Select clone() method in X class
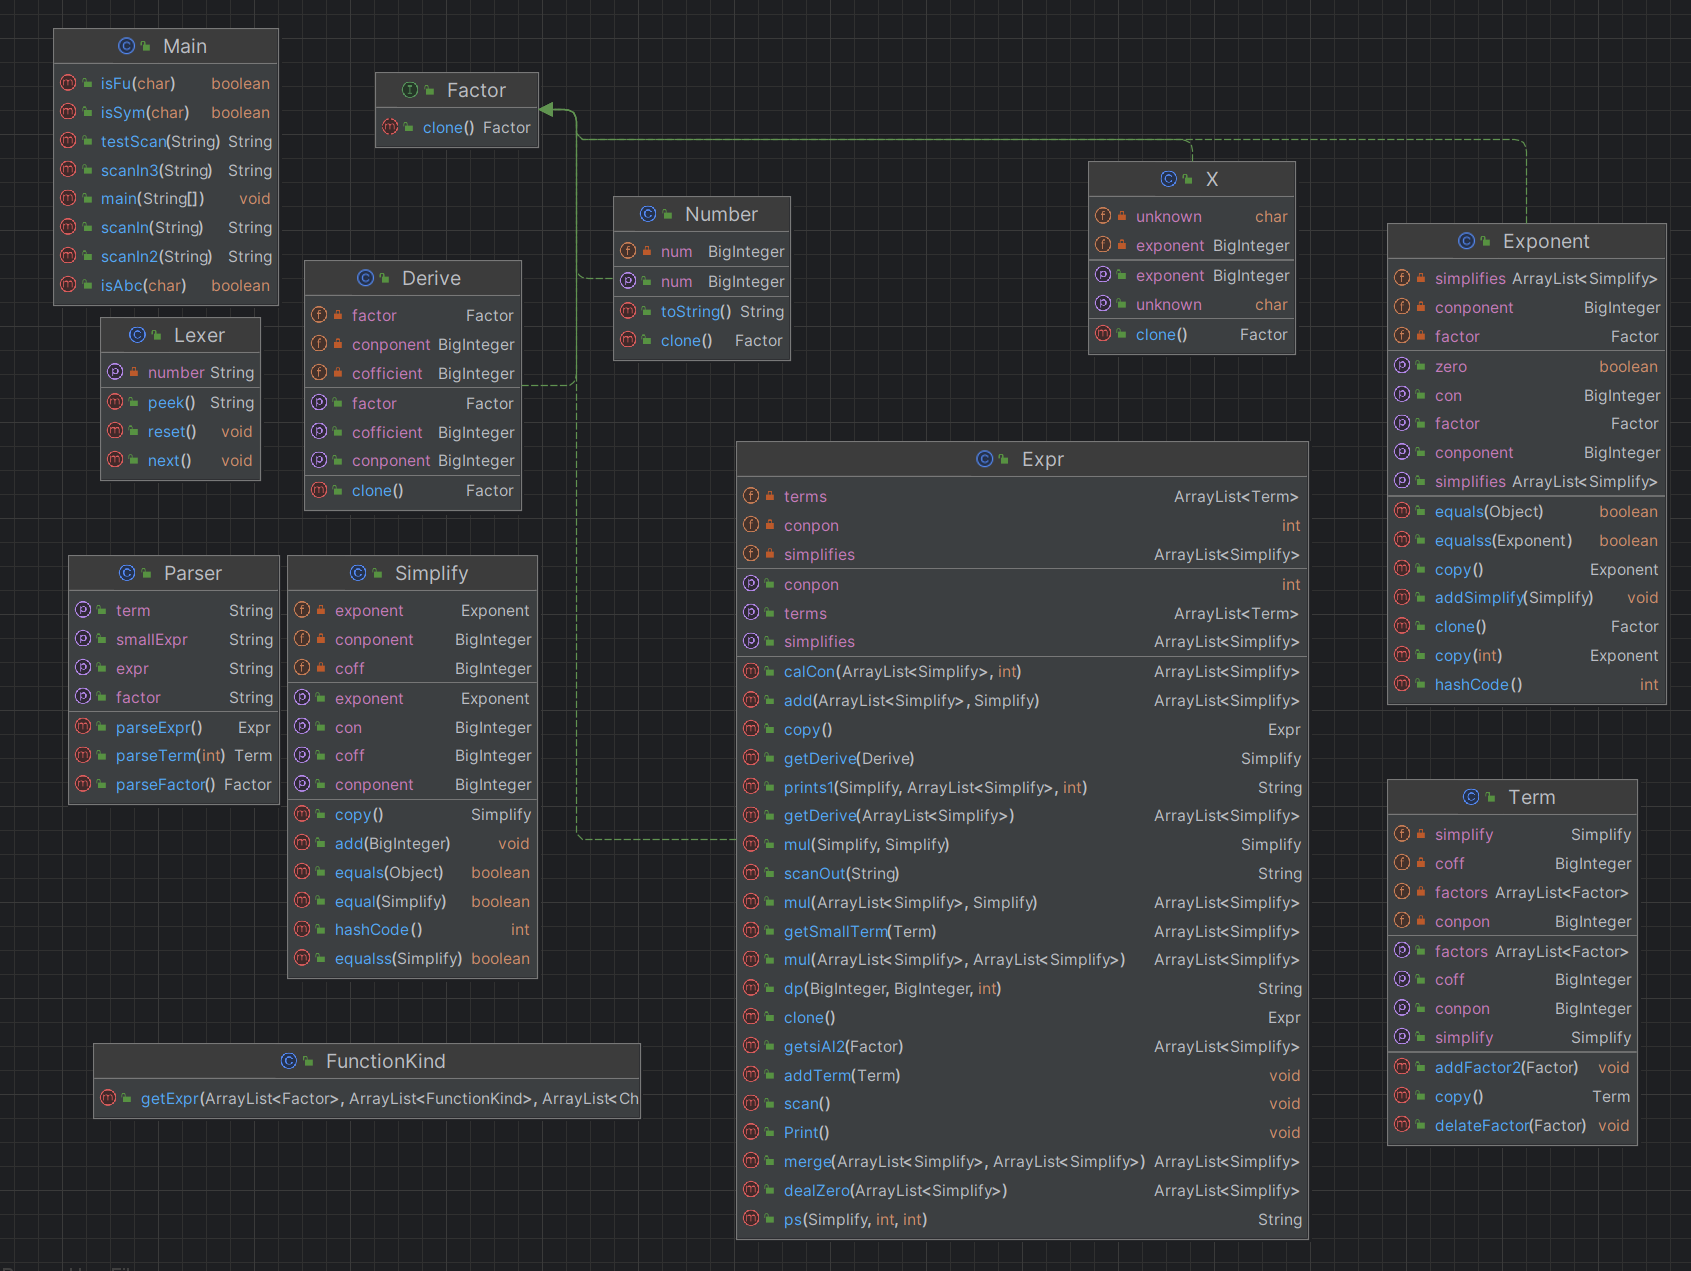The image size is (1691, 1271). point(1162,334)
